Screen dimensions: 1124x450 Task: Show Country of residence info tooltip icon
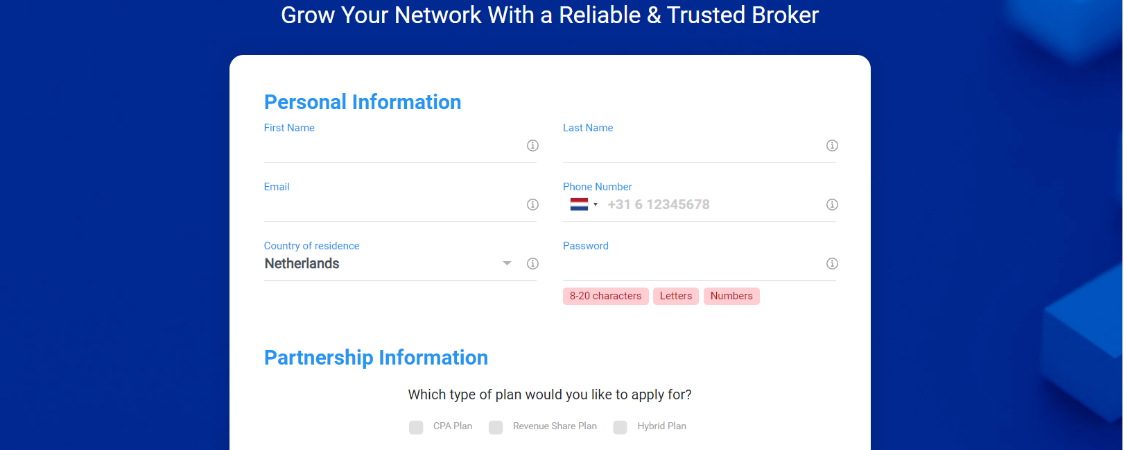533,263
